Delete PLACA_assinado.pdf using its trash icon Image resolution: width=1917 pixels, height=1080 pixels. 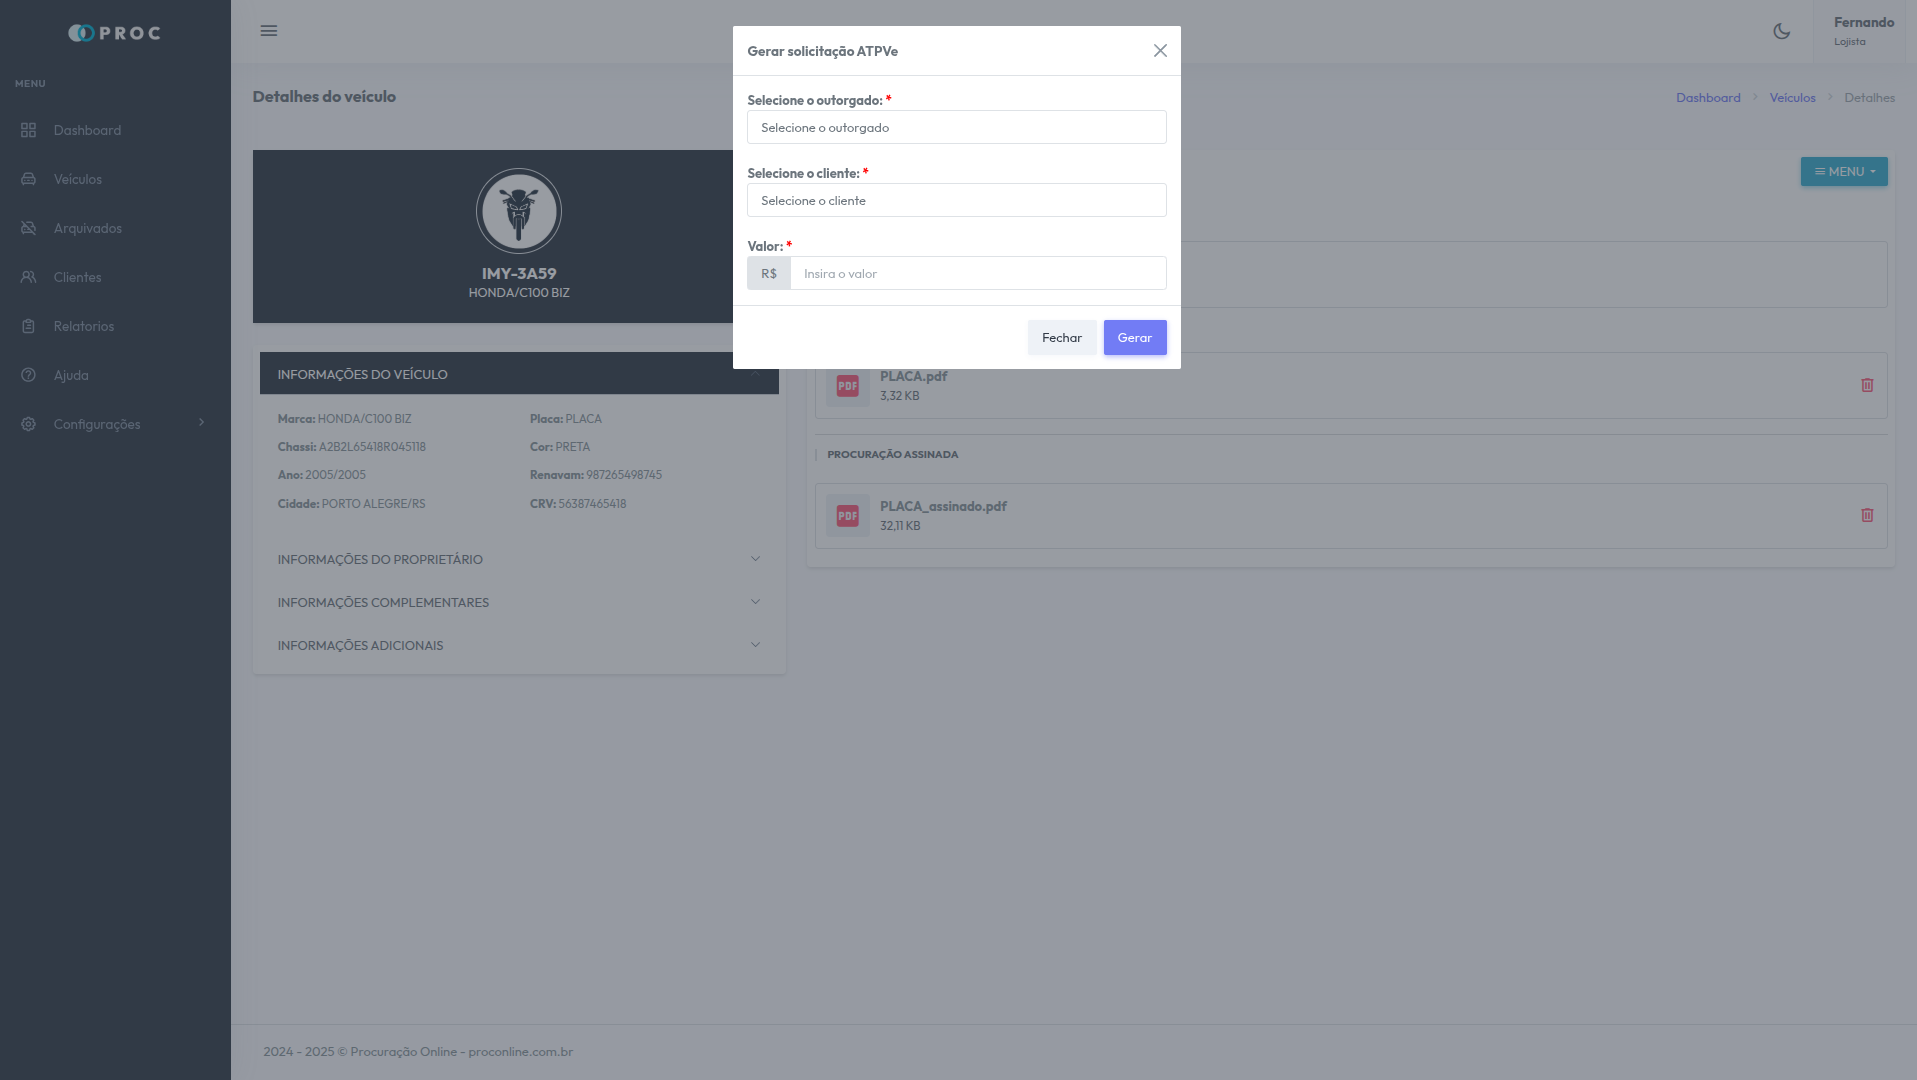coord(1866,515)
